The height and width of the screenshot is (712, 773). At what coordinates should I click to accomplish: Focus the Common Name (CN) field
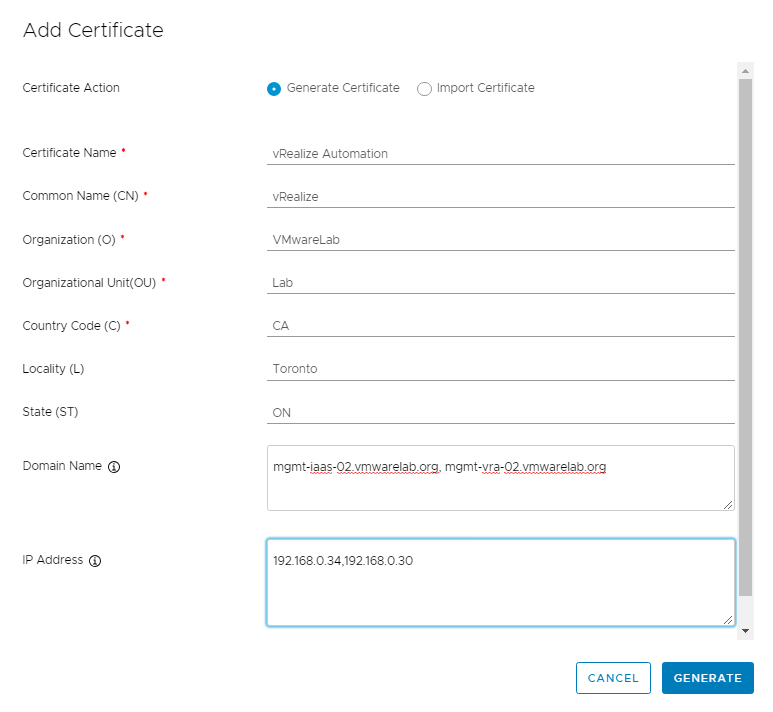pyautogui.click(x=500, y=197)
